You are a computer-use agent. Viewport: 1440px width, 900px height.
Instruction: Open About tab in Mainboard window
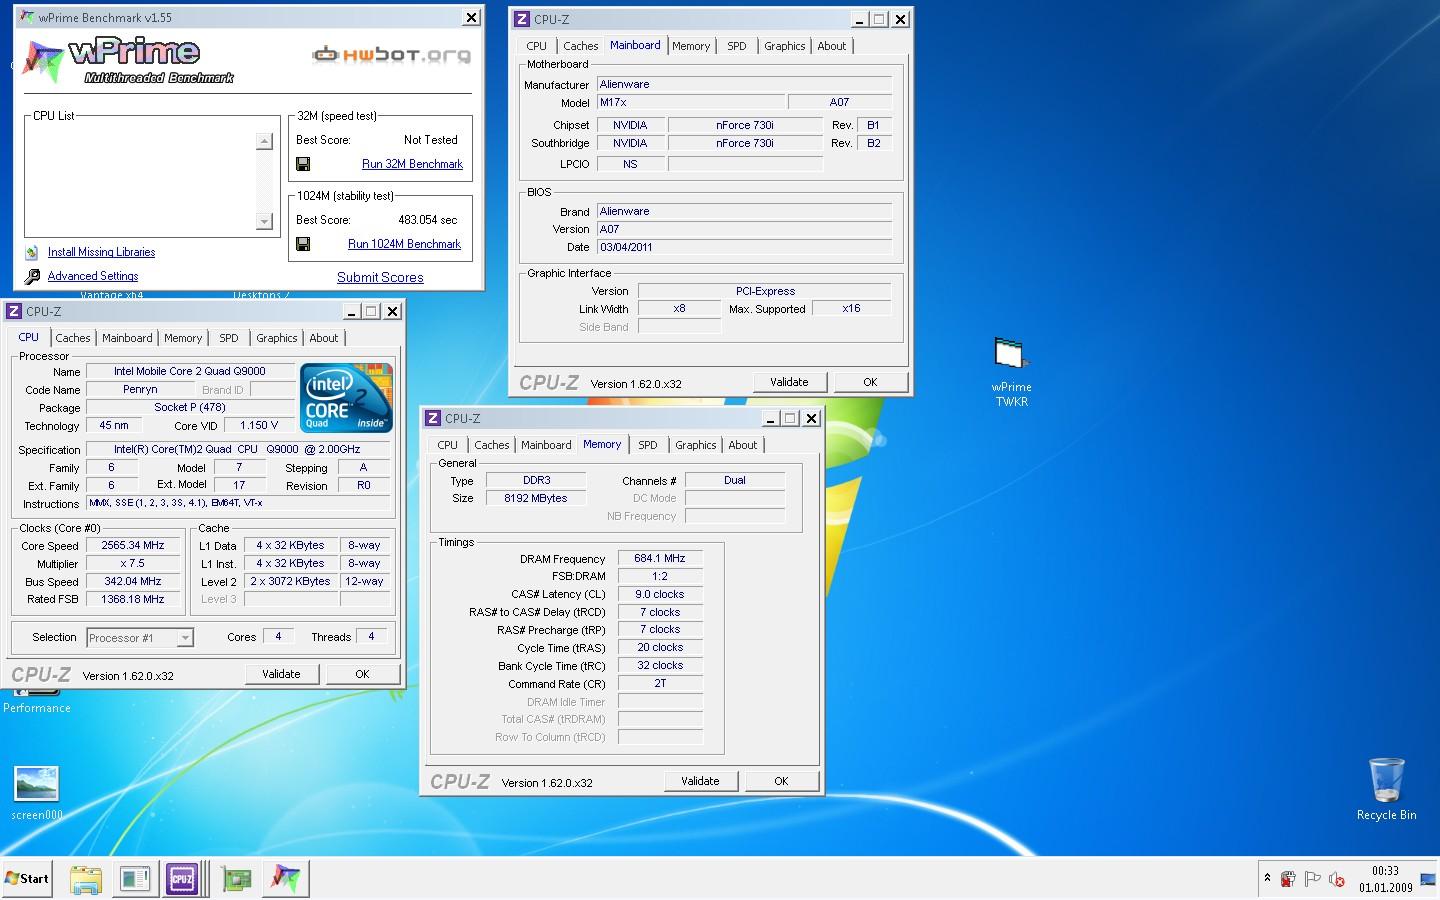(x=832, y=46)
